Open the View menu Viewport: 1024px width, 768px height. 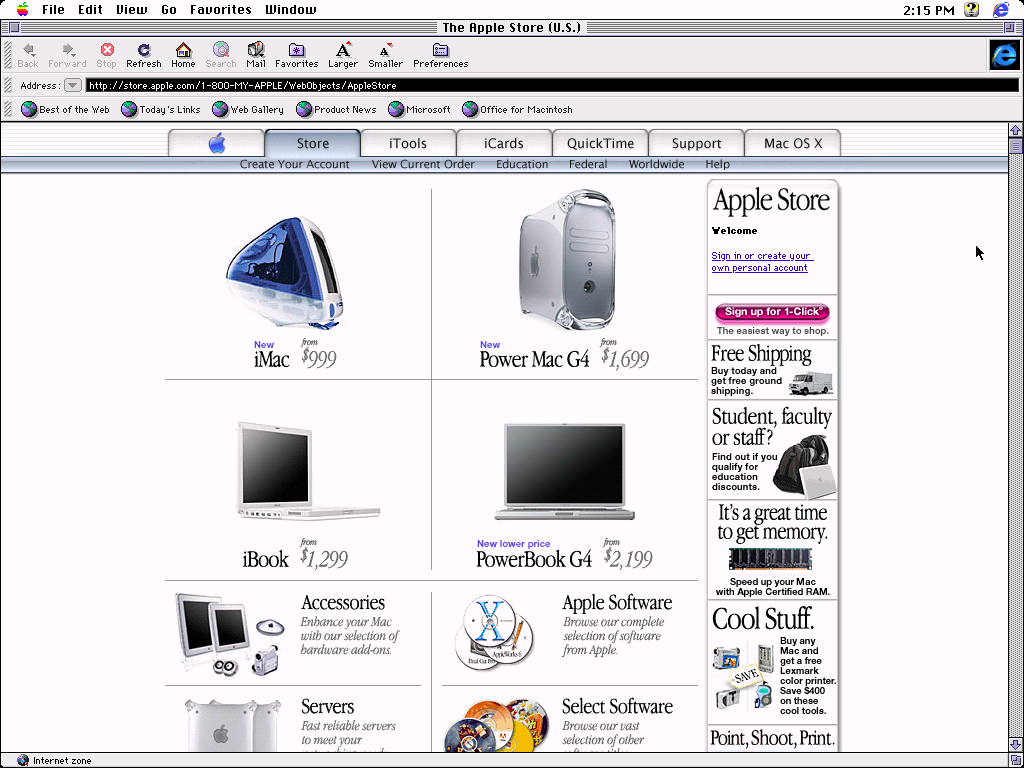coord(131,10)
